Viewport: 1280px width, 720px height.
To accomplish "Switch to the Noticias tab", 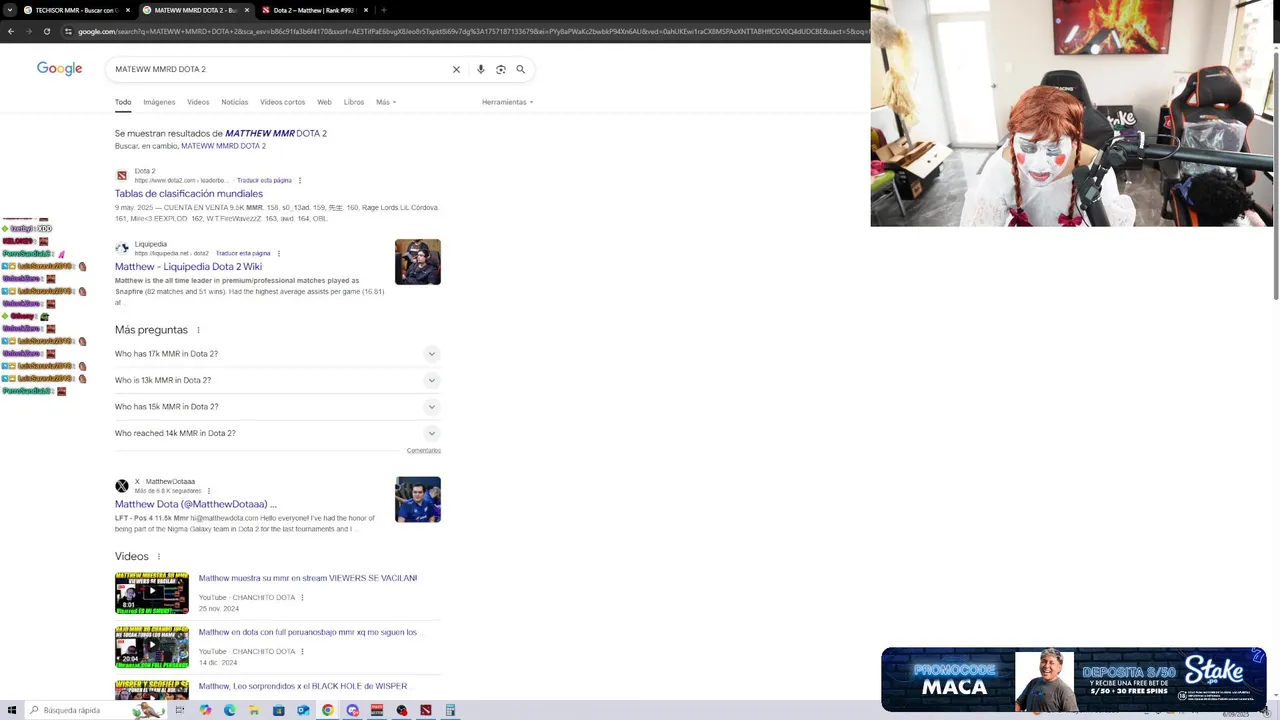I will tap(235, 102).
